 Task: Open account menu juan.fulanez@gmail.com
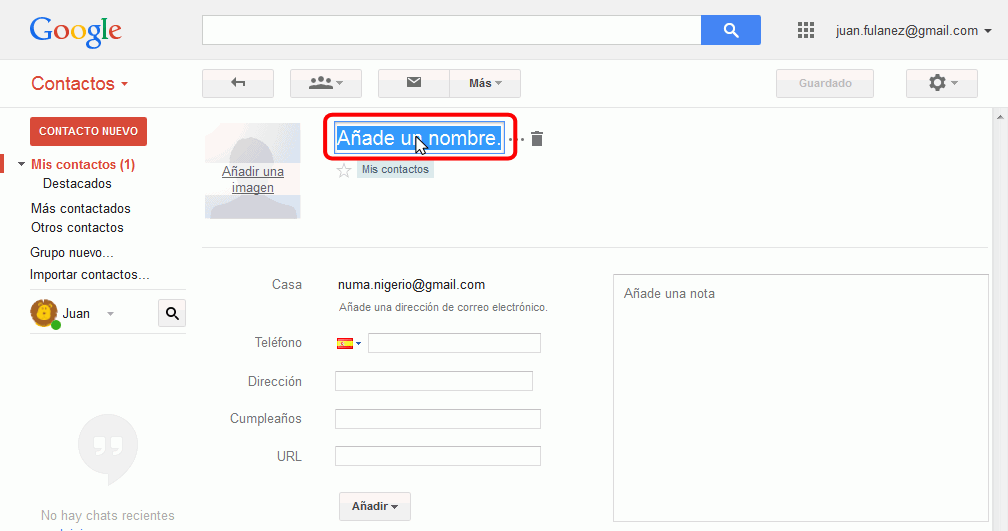914,31
